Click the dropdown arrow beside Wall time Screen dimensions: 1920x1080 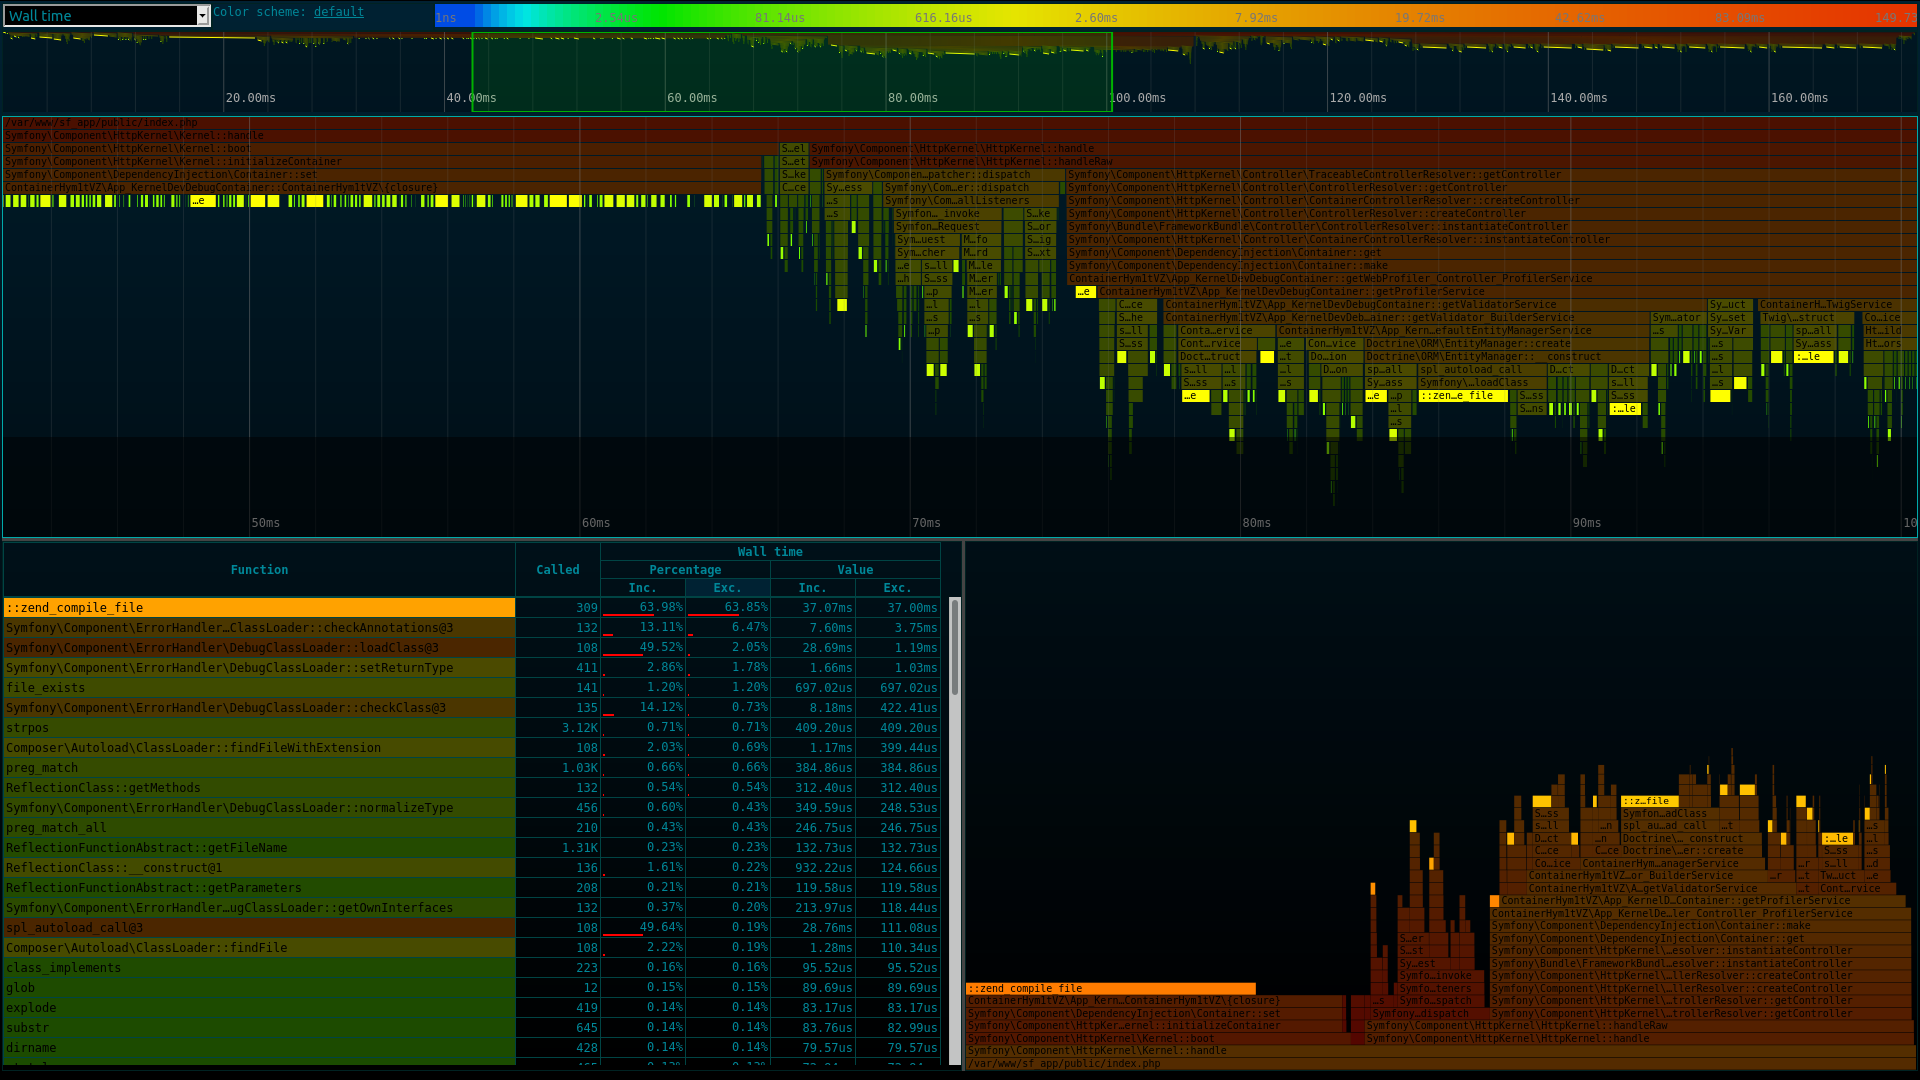[202, 16]
